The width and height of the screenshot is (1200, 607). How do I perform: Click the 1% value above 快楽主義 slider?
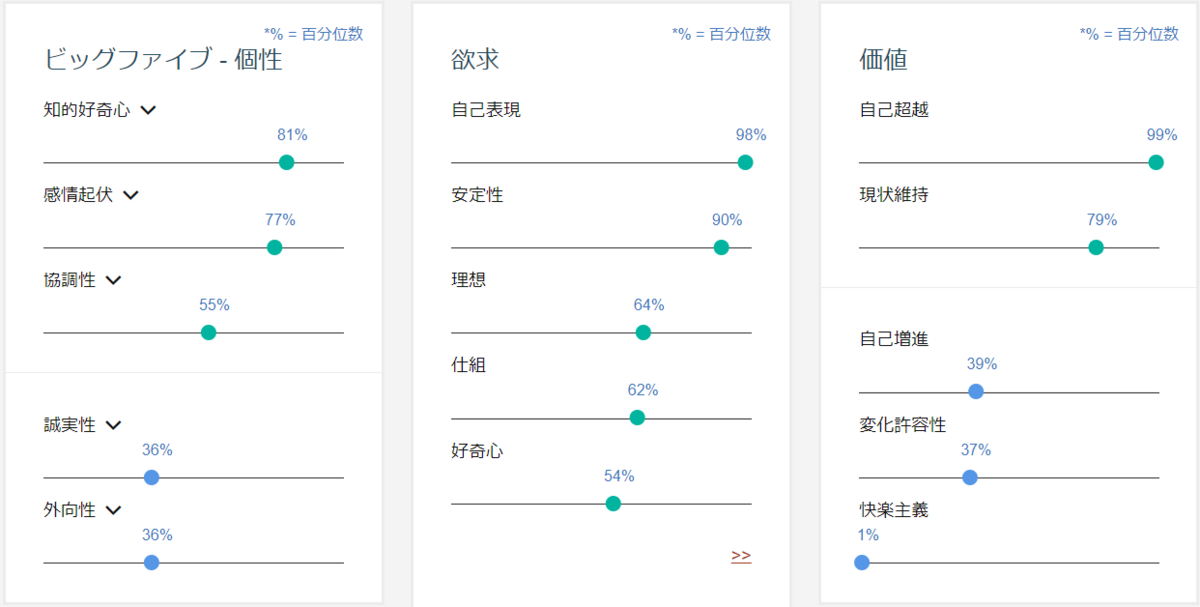coord(868,535)
